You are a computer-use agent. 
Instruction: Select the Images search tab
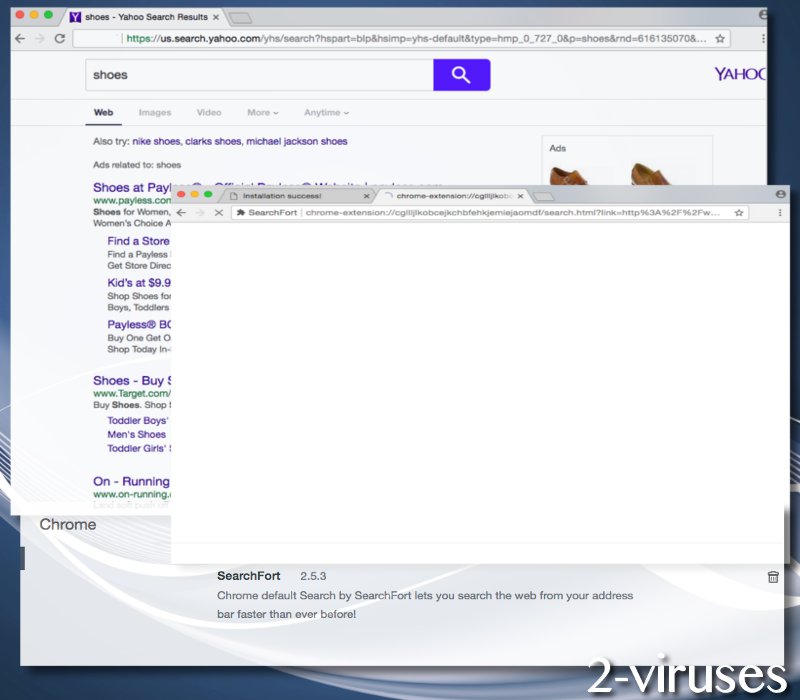tap(155, 113)
